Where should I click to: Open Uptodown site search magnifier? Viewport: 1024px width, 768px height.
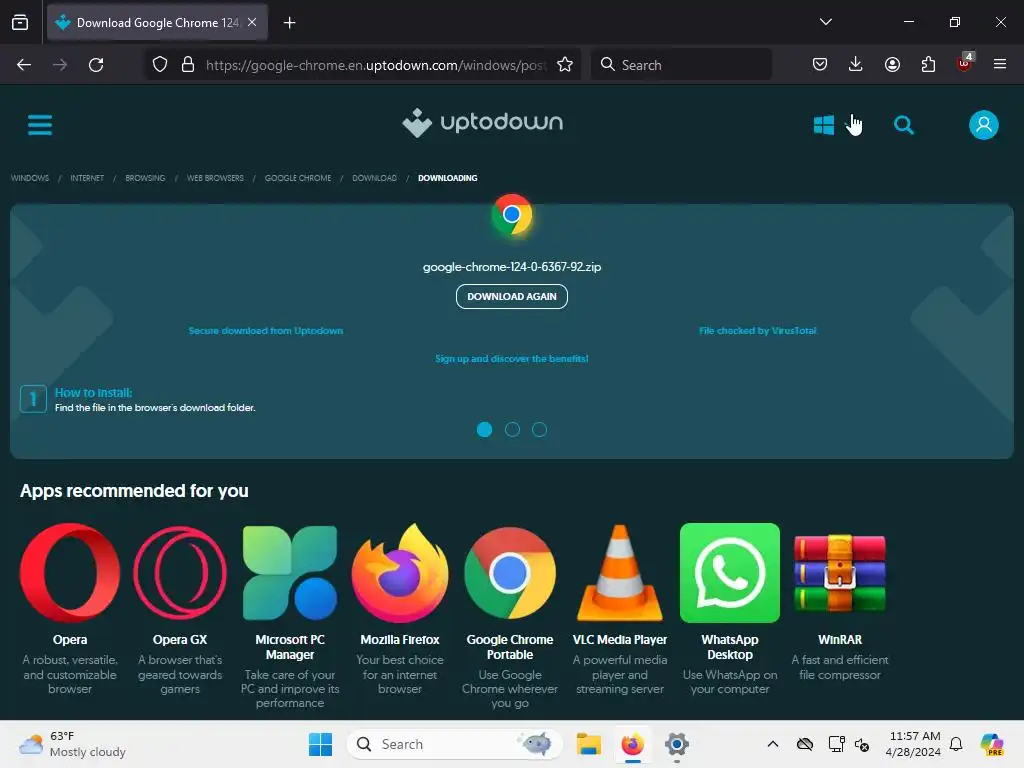[x=904, y=125]
